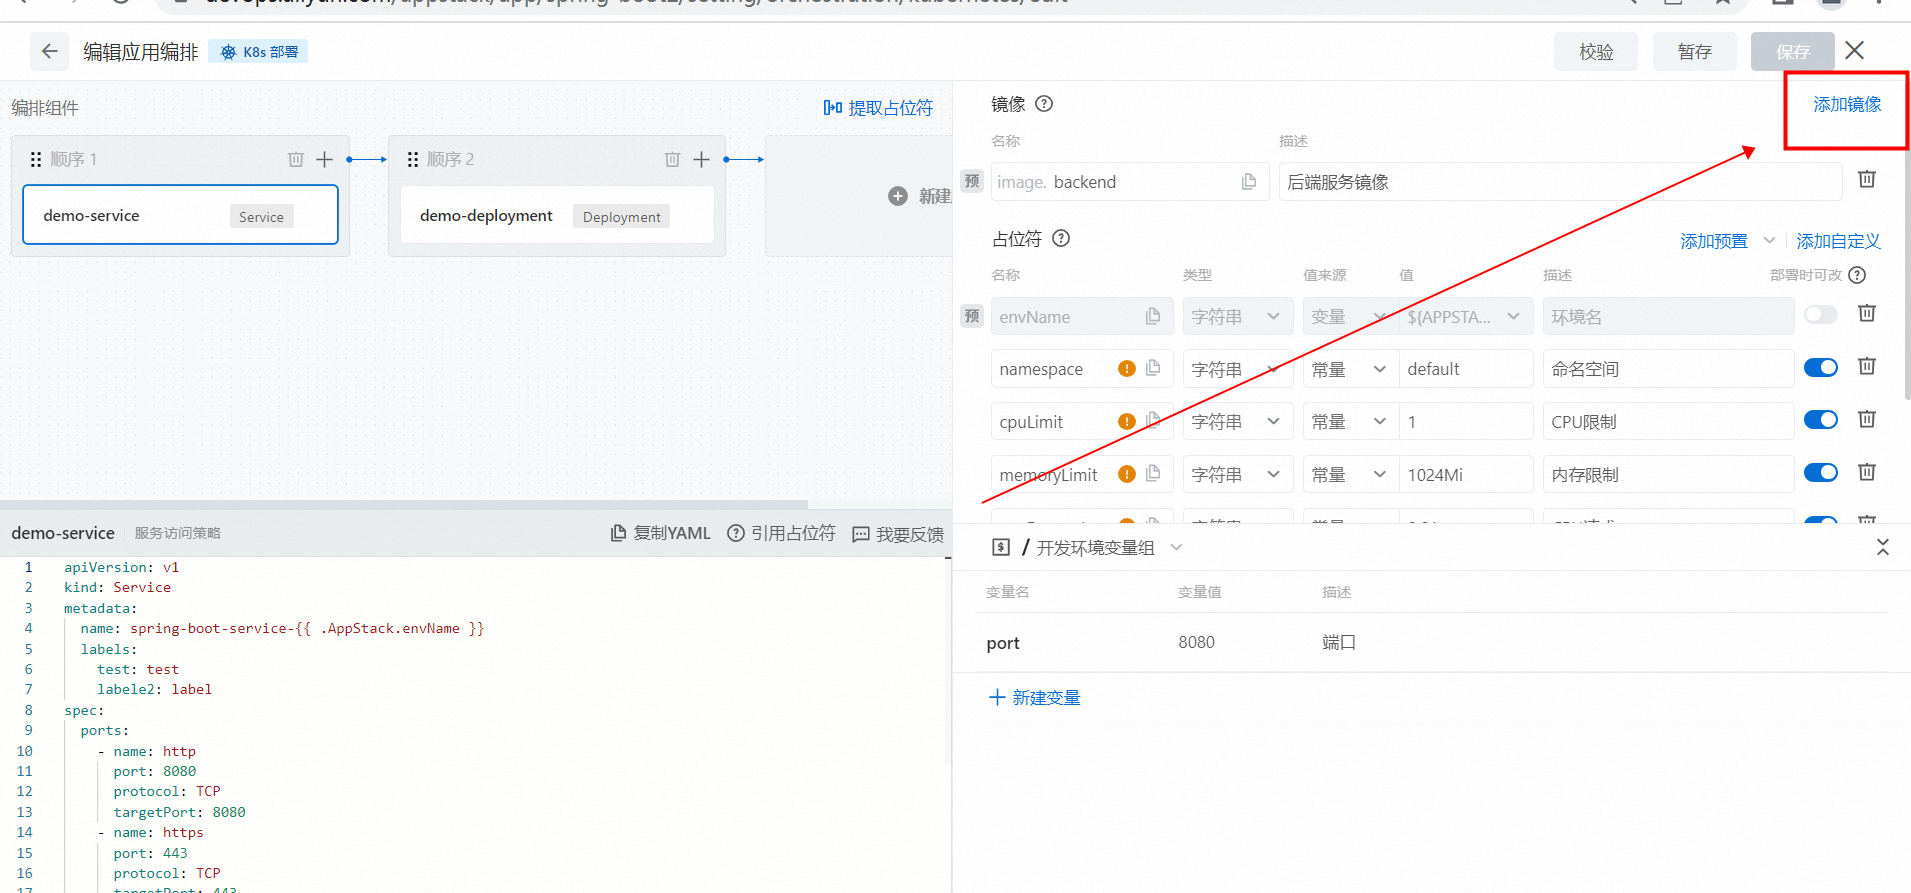The image size is (1911, 893).
Task: Open the envName 变量 source dropdown
Action: (x=1350, y=317)
